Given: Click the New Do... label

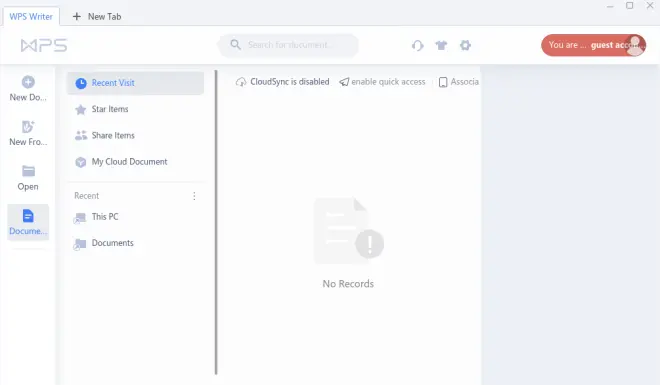Looking at the screenshot, I should 28,97.
